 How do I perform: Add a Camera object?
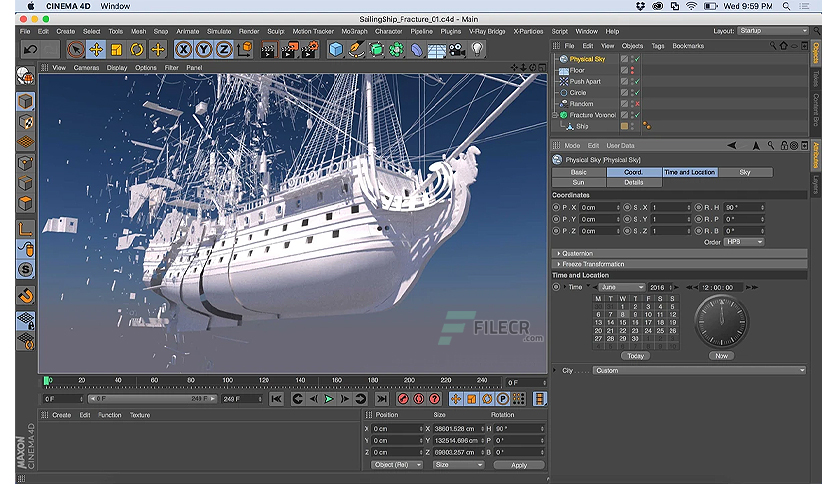pyautogui.click(x=457, y=50)
